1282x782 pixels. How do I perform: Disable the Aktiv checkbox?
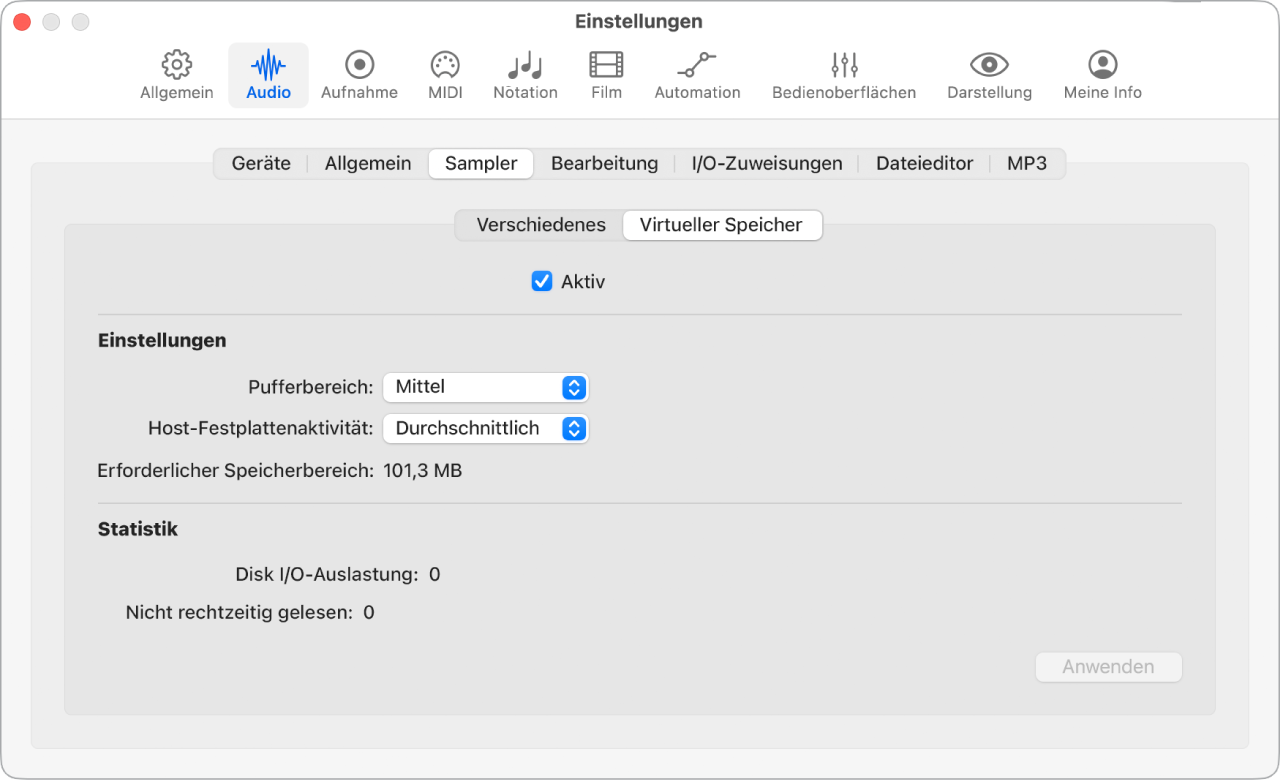click(541, 281)
